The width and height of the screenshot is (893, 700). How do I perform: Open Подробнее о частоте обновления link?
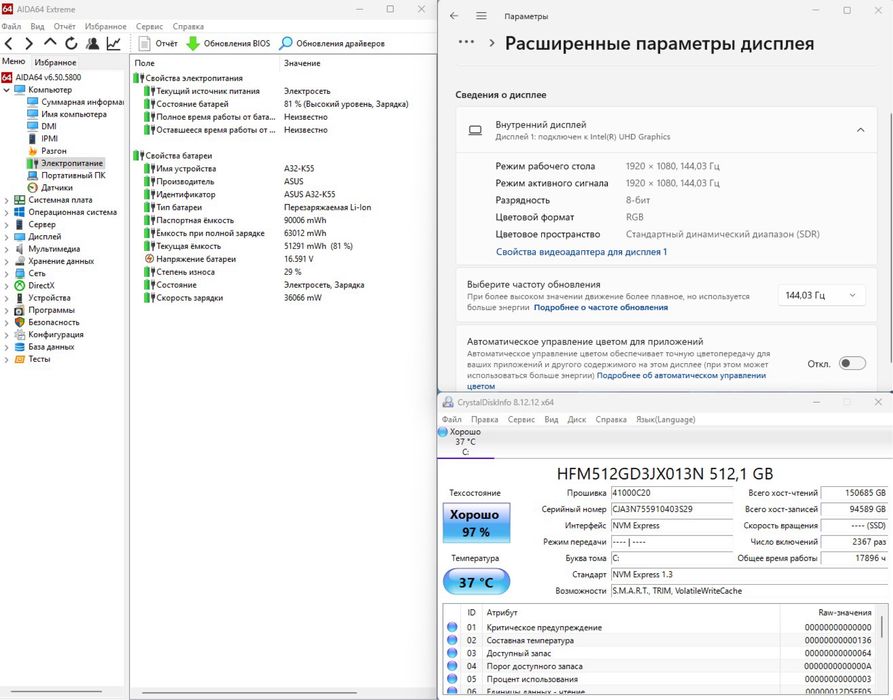[601, 308]
